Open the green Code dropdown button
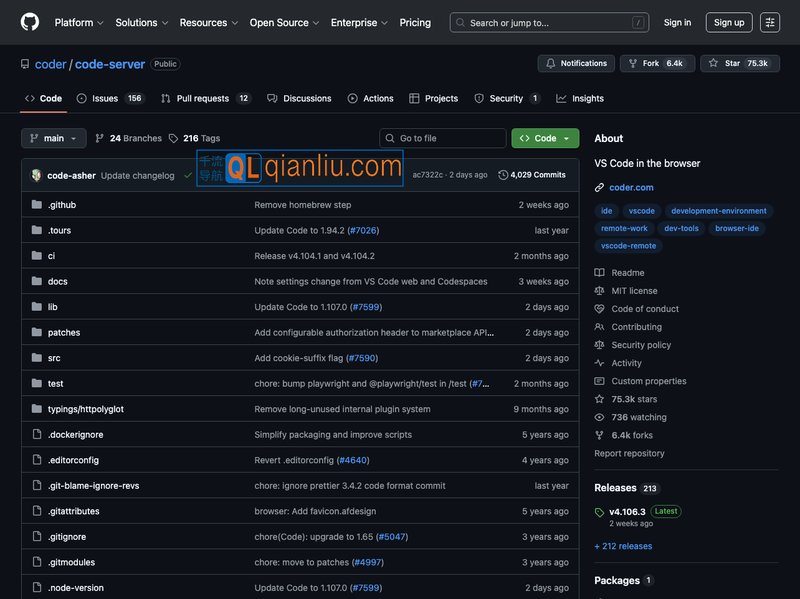Viewport: 800px width, 599px height. pyautogui.click(x=545, y=138)
